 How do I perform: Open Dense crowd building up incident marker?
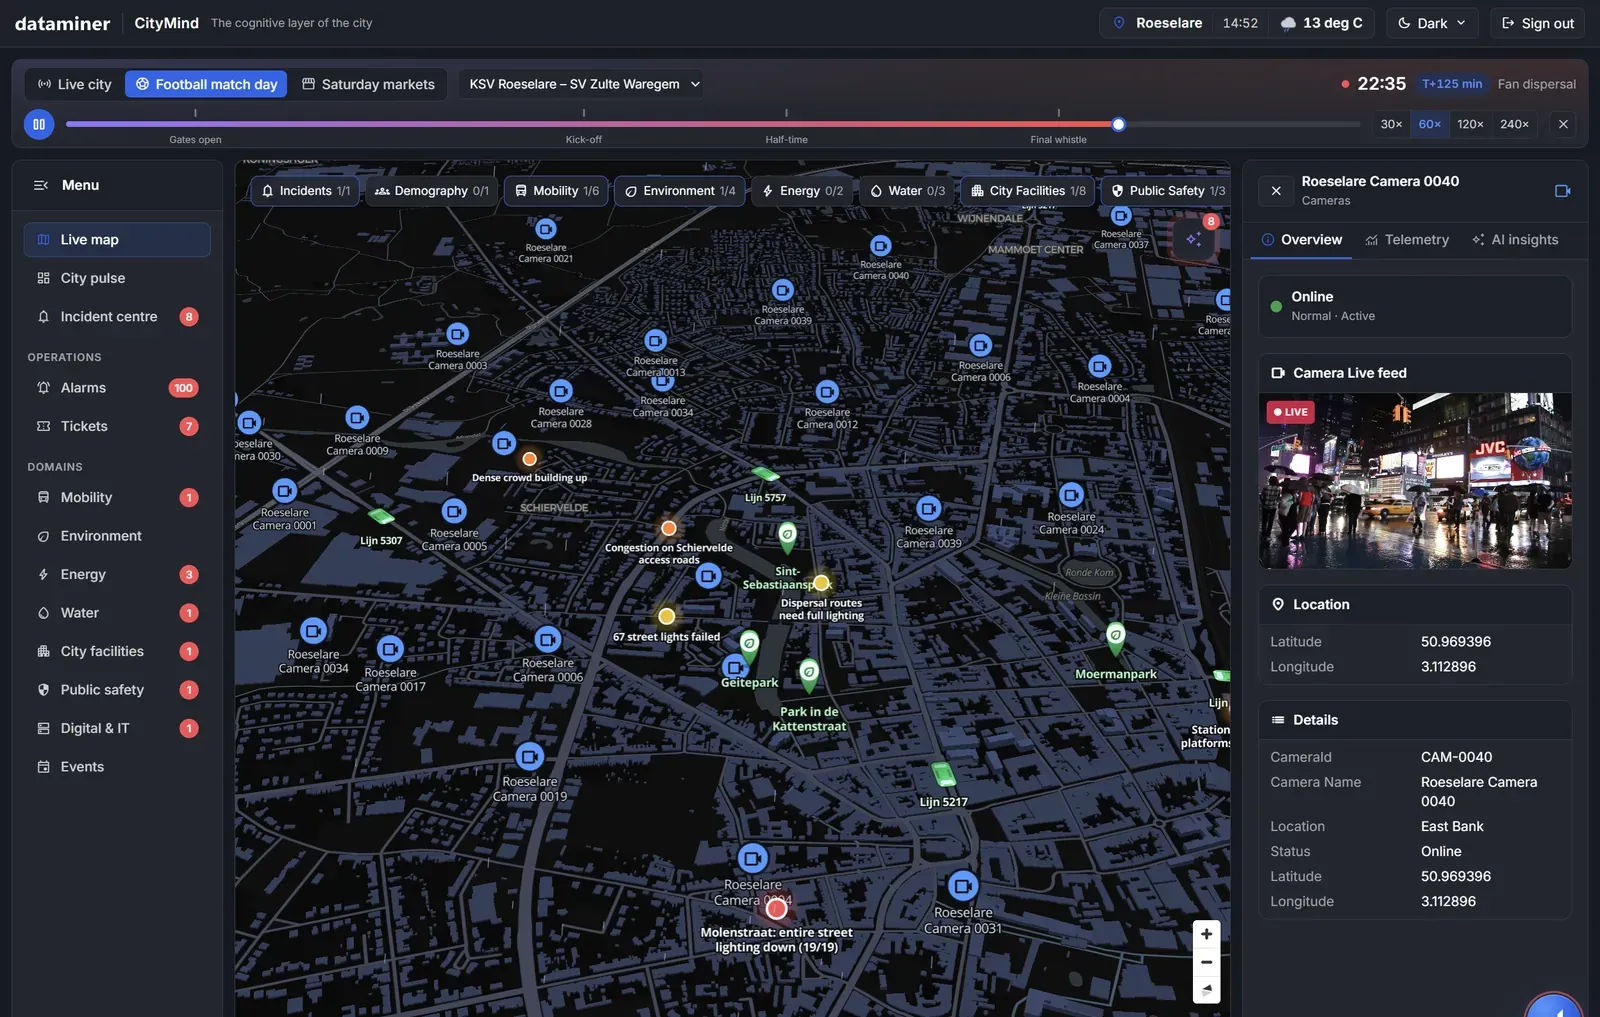pos(530,459)
